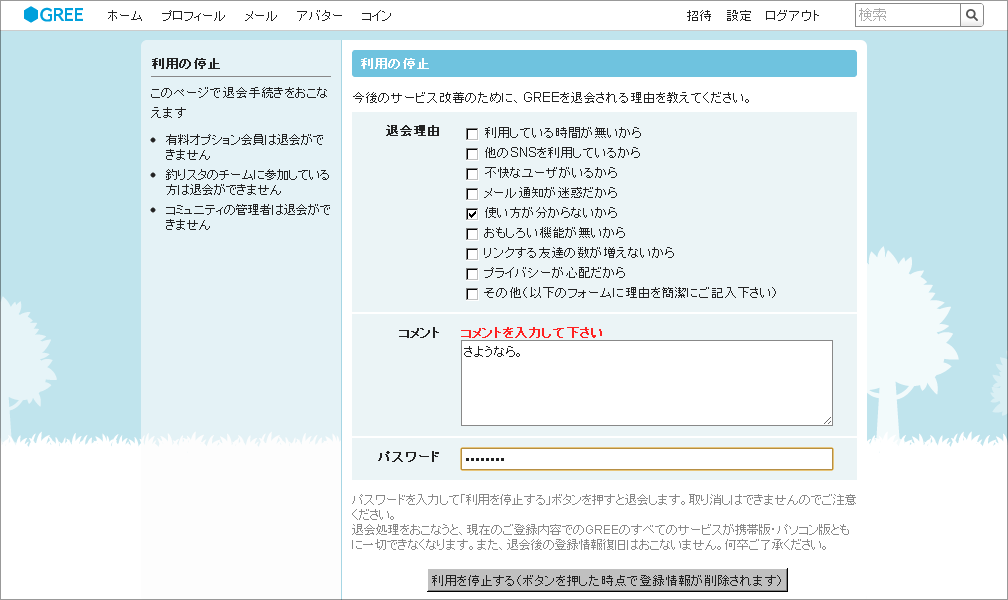Go to the メール page
This screenshot has height=600, width=1008.
coord(260,15)
